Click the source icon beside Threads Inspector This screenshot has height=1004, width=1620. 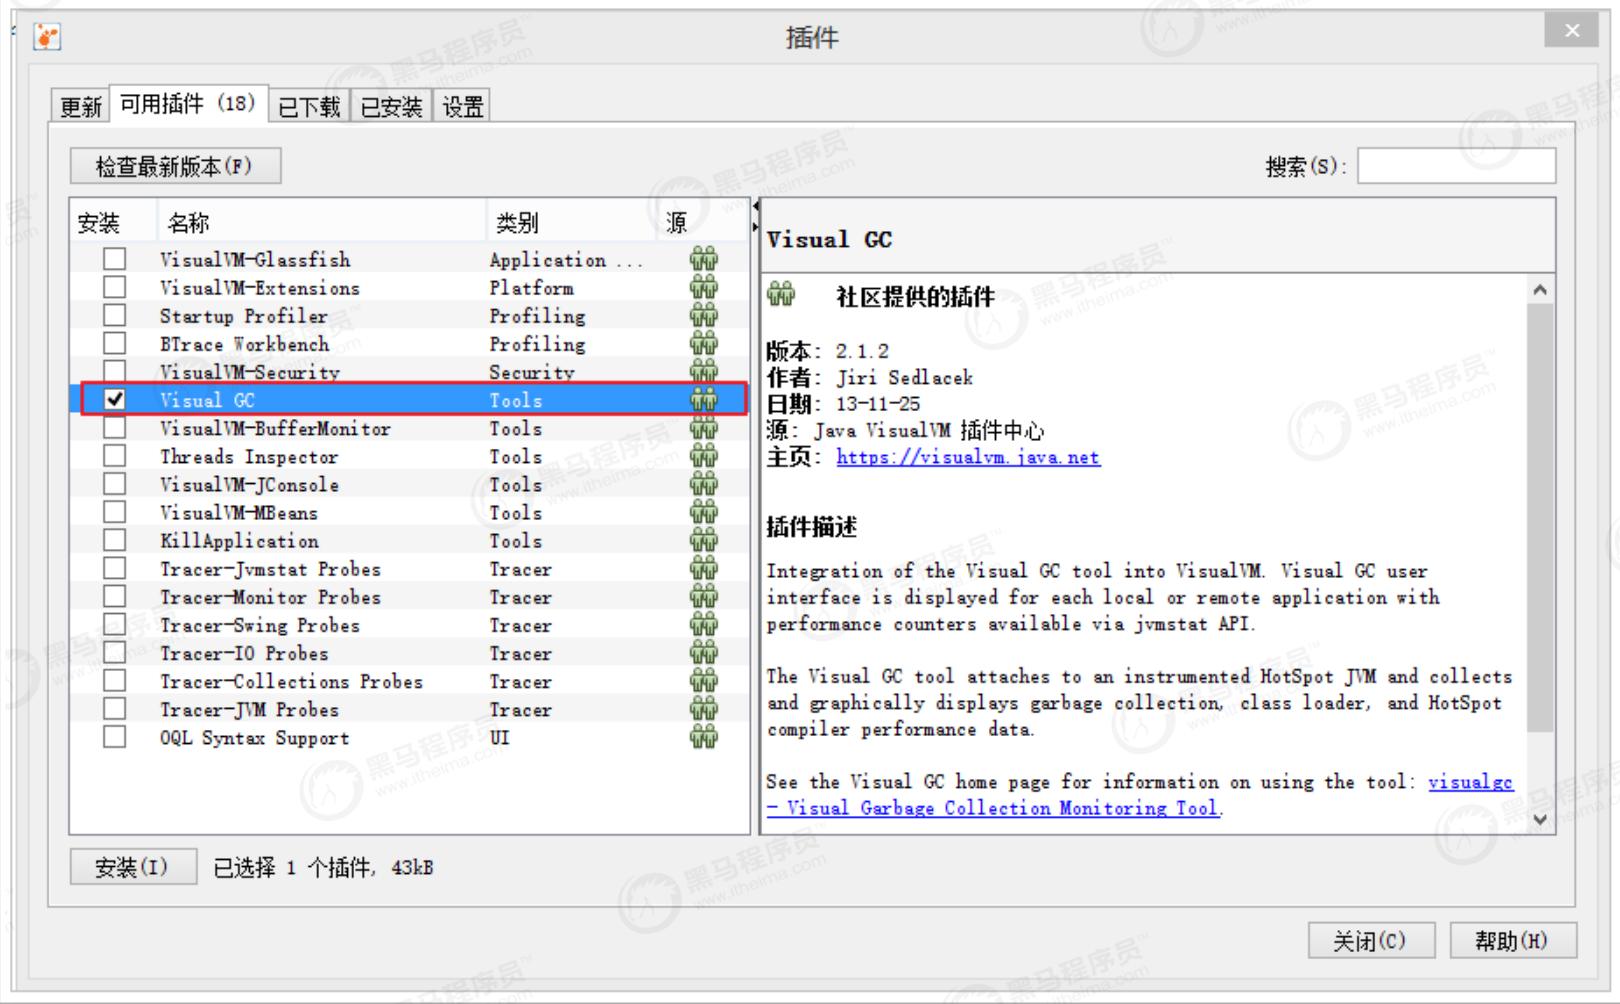(x=703, y=456)
